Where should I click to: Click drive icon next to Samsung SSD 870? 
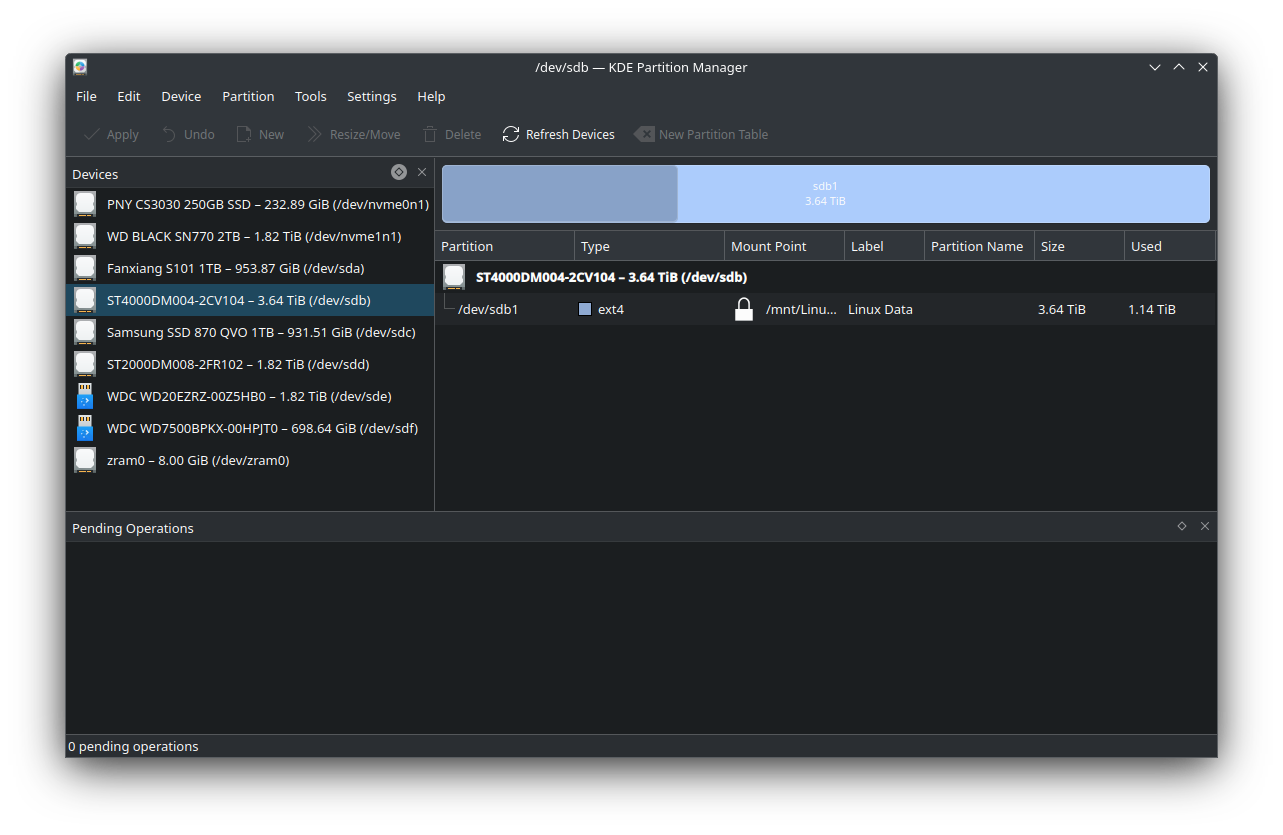coord(85,332)
